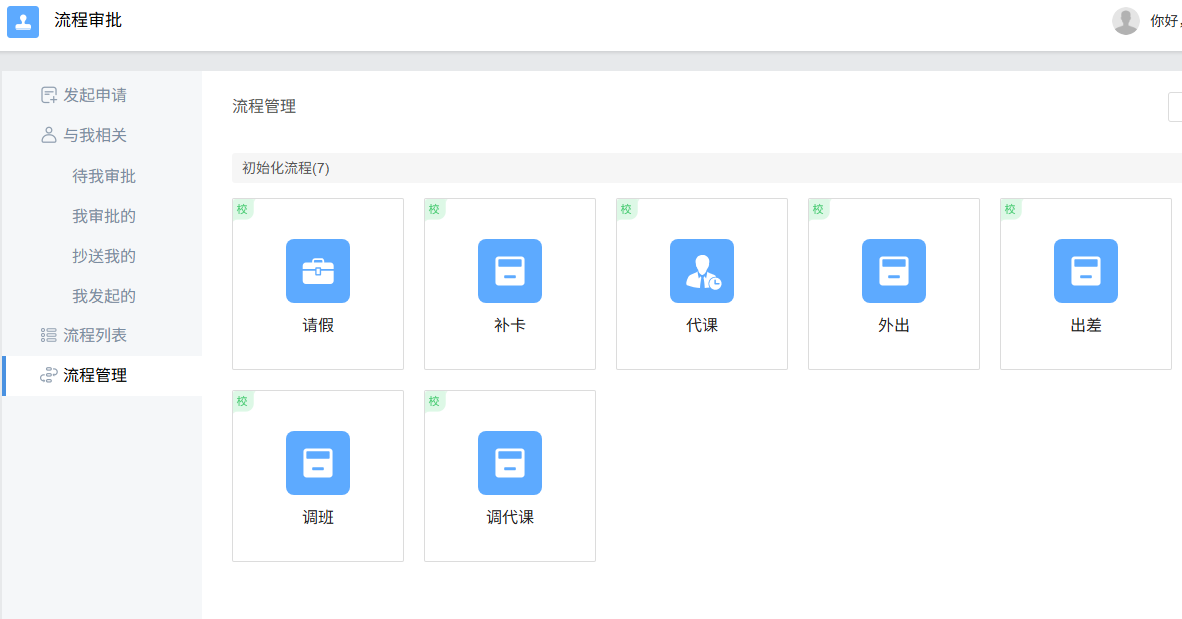Click the 请假 briefcase icon
Screen dimensions: 1182x619
click(318, 271)
